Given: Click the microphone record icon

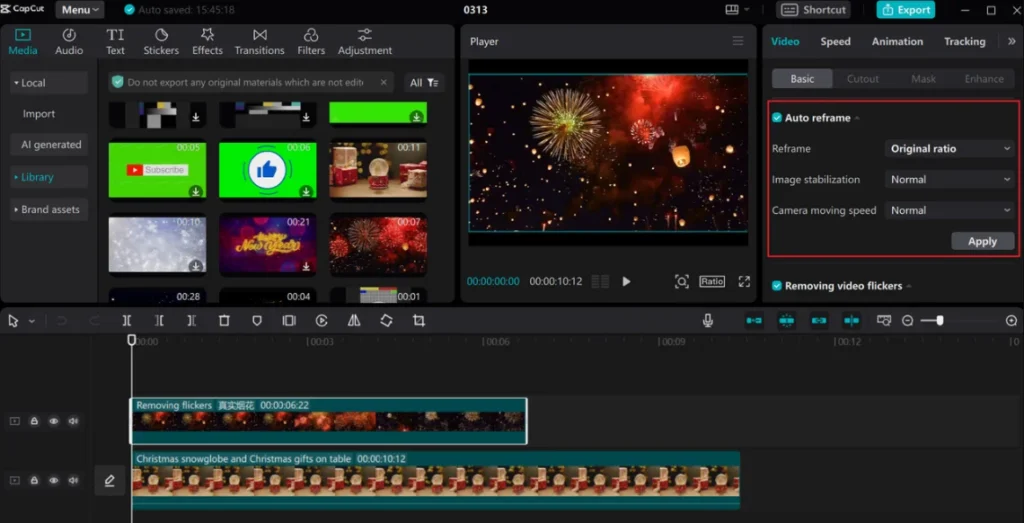Looking at the screenshot, I should pos(708,321).
